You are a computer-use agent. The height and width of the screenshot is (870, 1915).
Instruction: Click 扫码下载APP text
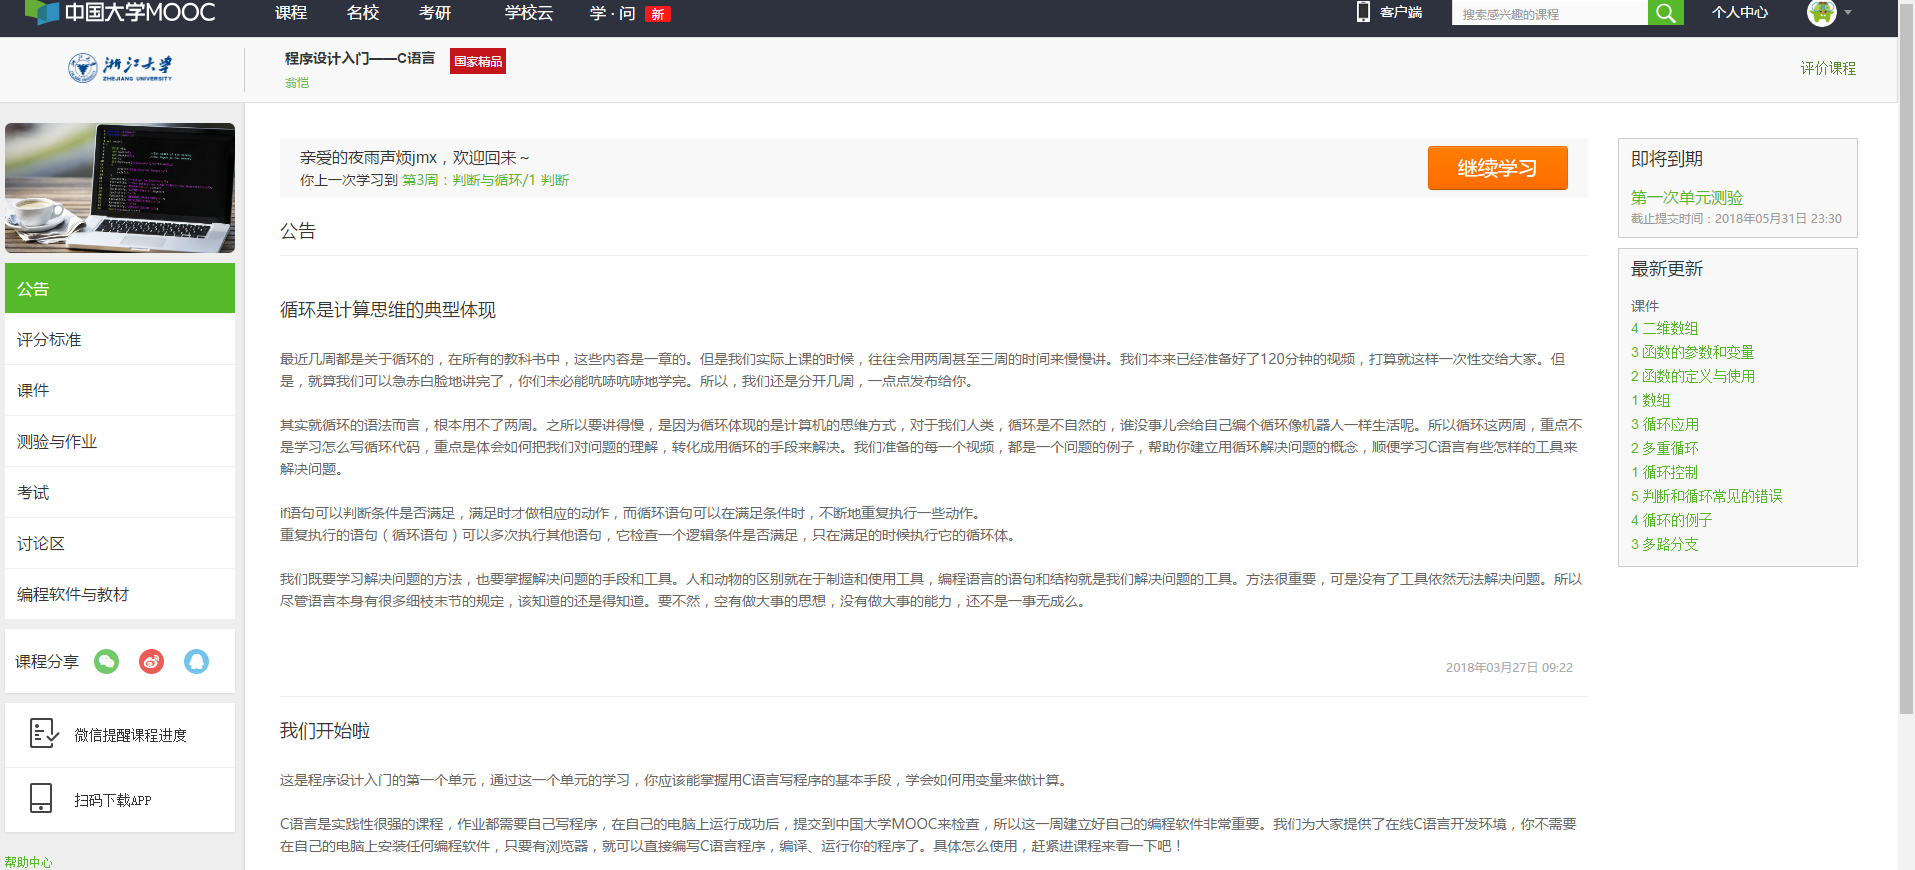[x=113, y=800]
